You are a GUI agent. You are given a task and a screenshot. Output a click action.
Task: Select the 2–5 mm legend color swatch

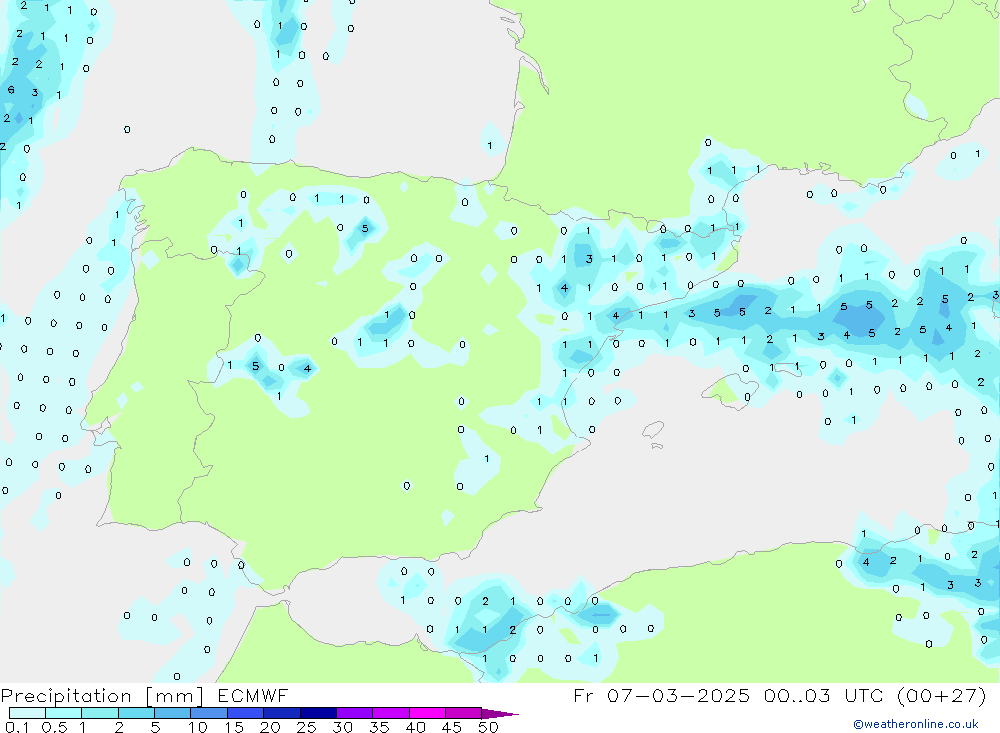[136, 713]
